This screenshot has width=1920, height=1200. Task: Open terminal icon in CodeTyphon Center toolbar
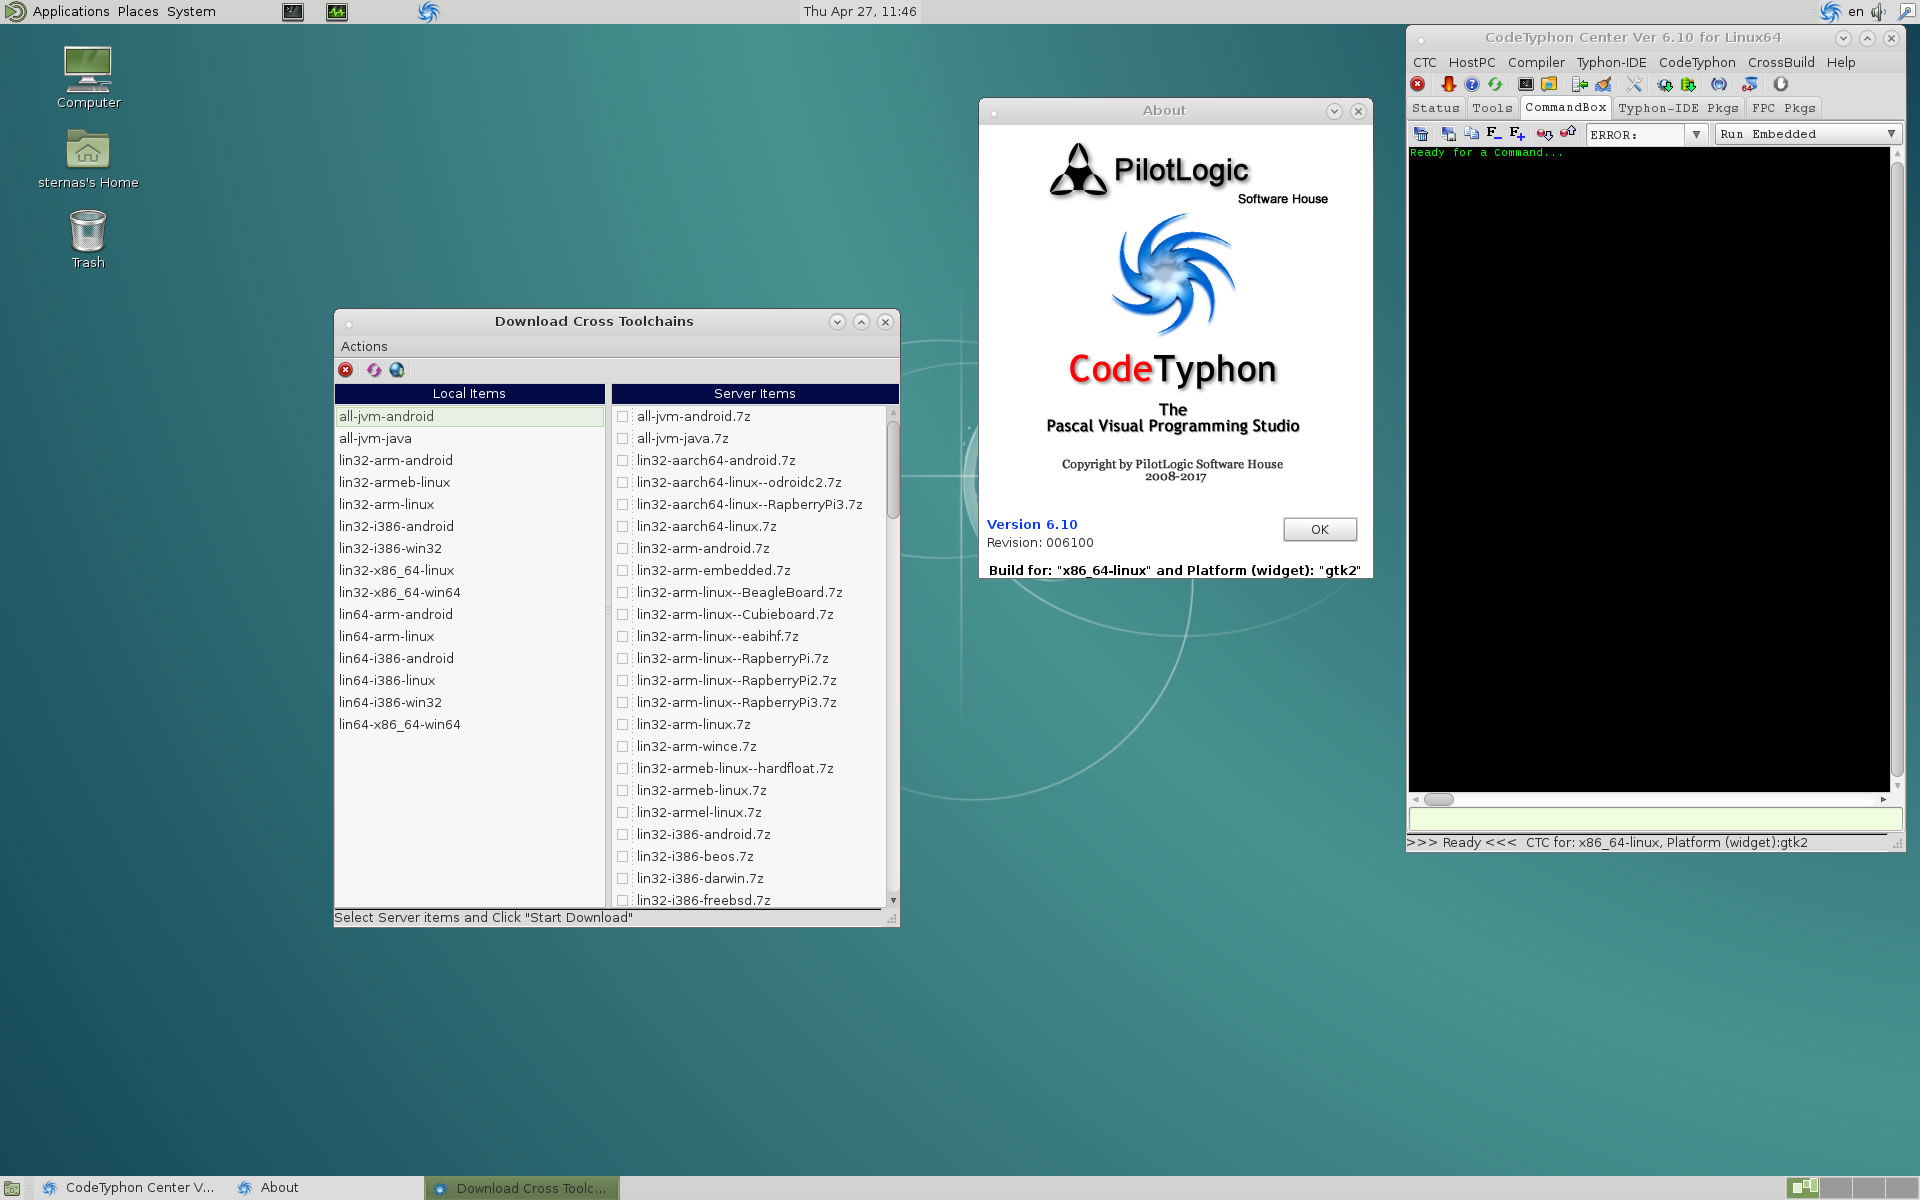[x=1526, y=85]
